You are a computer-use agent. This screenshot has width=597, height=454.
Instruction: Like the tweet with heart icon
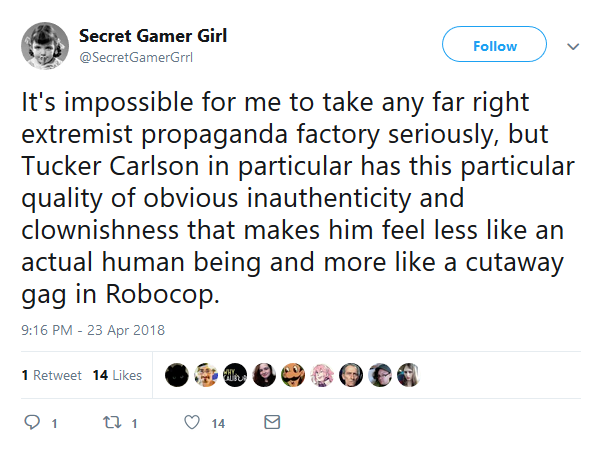click(192, 422)
